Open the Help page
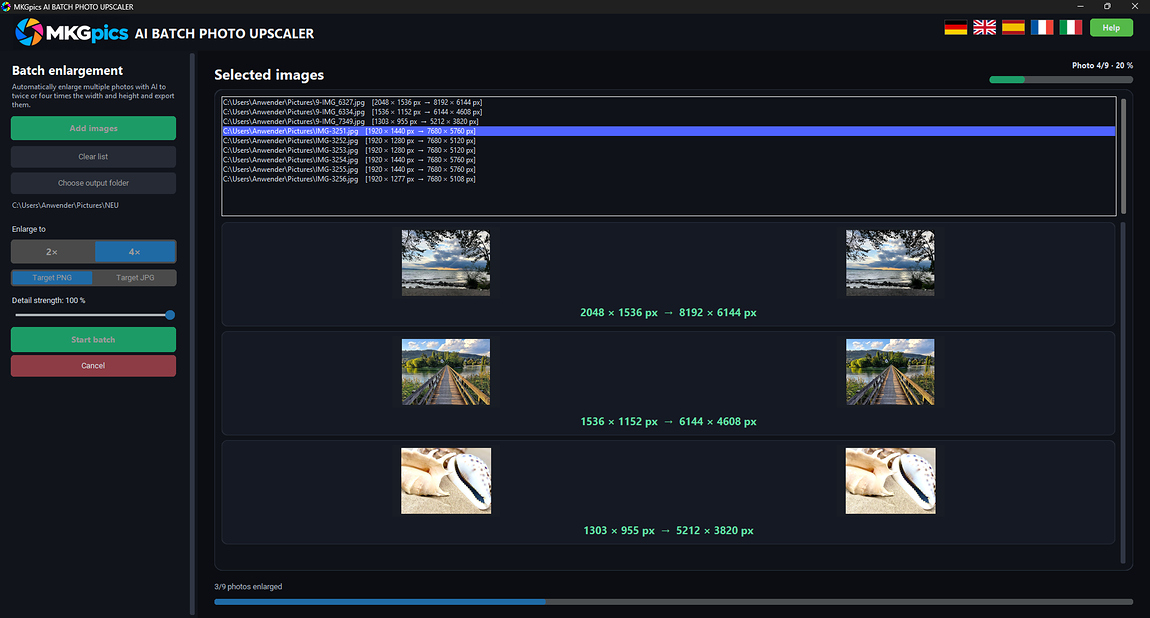The width and height of the screenshot is (1150, 618). (1111, 28)
